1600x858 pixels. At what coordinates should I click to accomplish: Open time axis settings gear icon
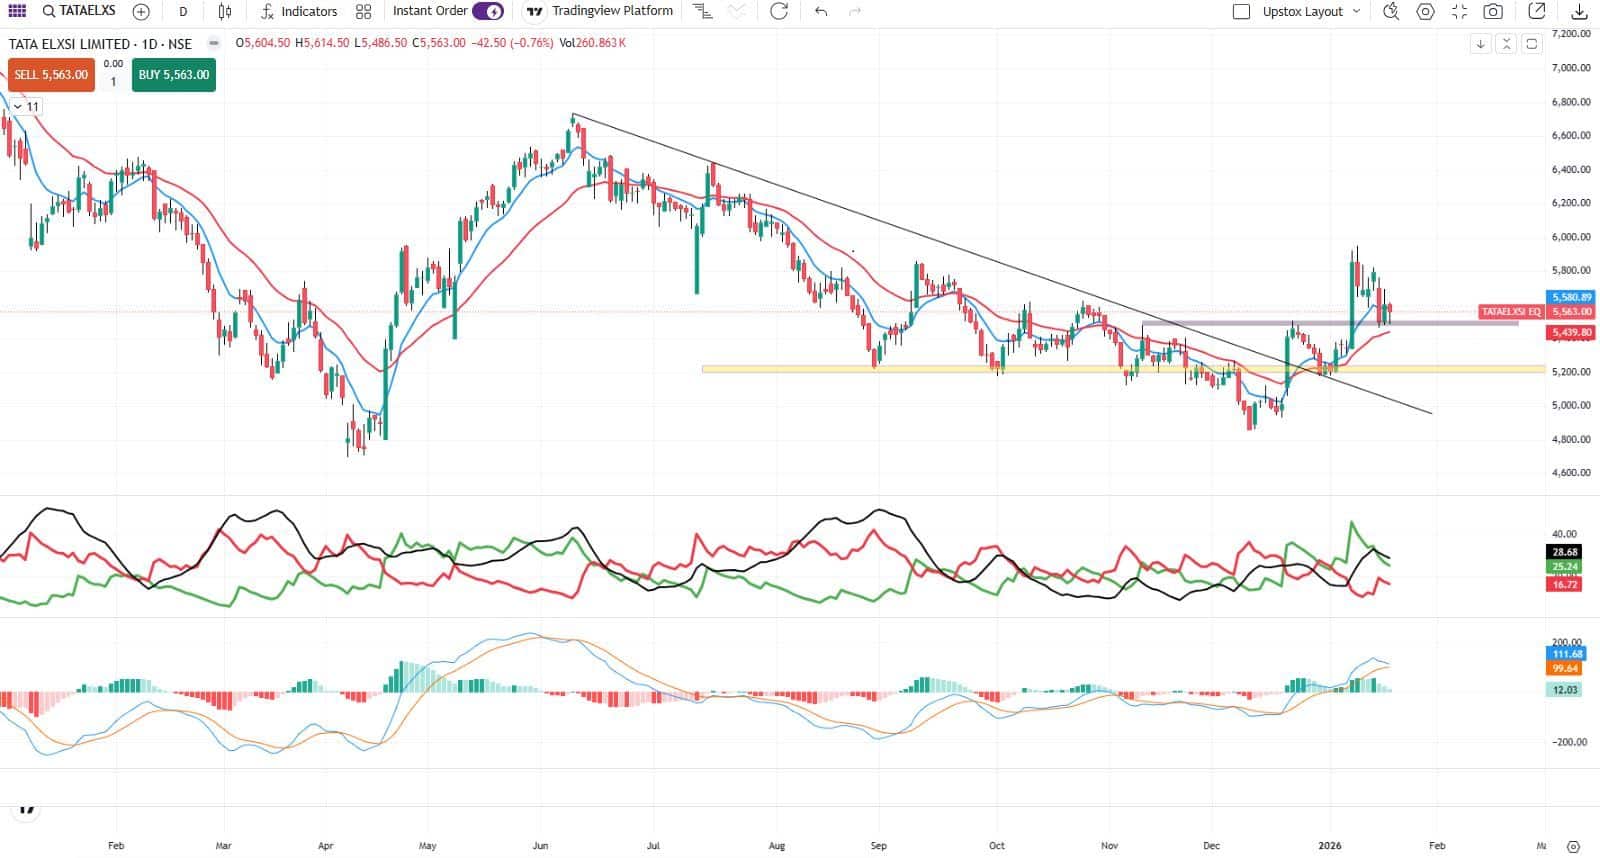[x=1573, y=846]
